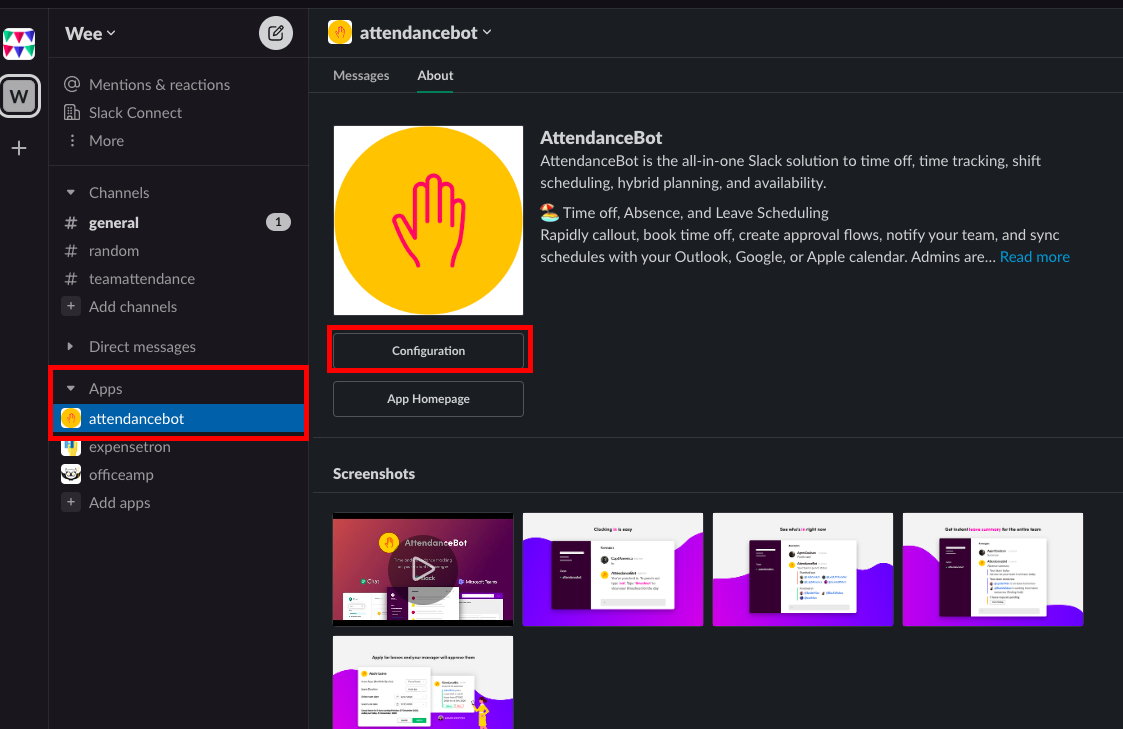Click the three-dot More icon
1123x729 pixels.
pos(72,140)
